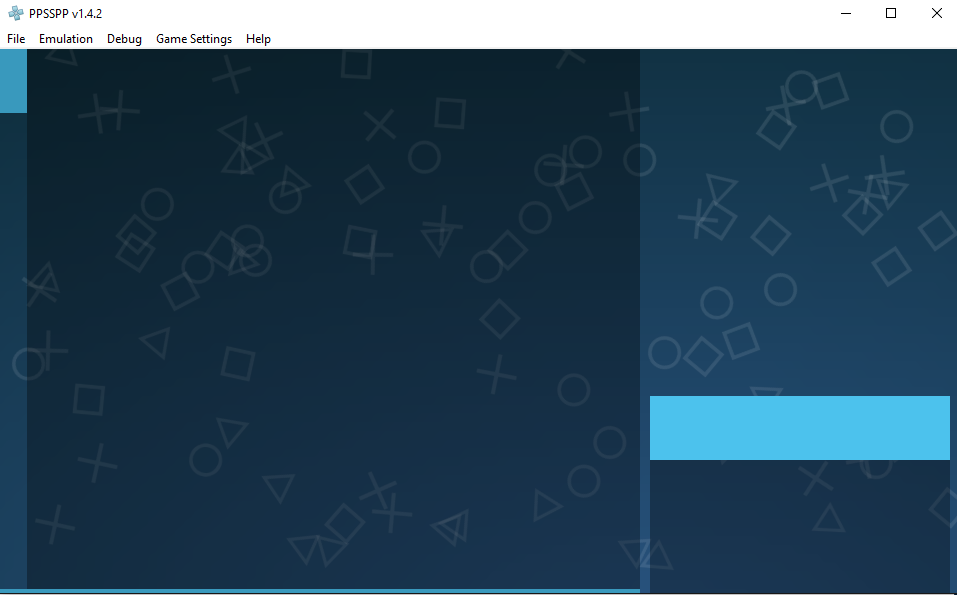Click the dark button below the light blue button
The height and width of the screenshot is (595, 957).
[799, 525]
